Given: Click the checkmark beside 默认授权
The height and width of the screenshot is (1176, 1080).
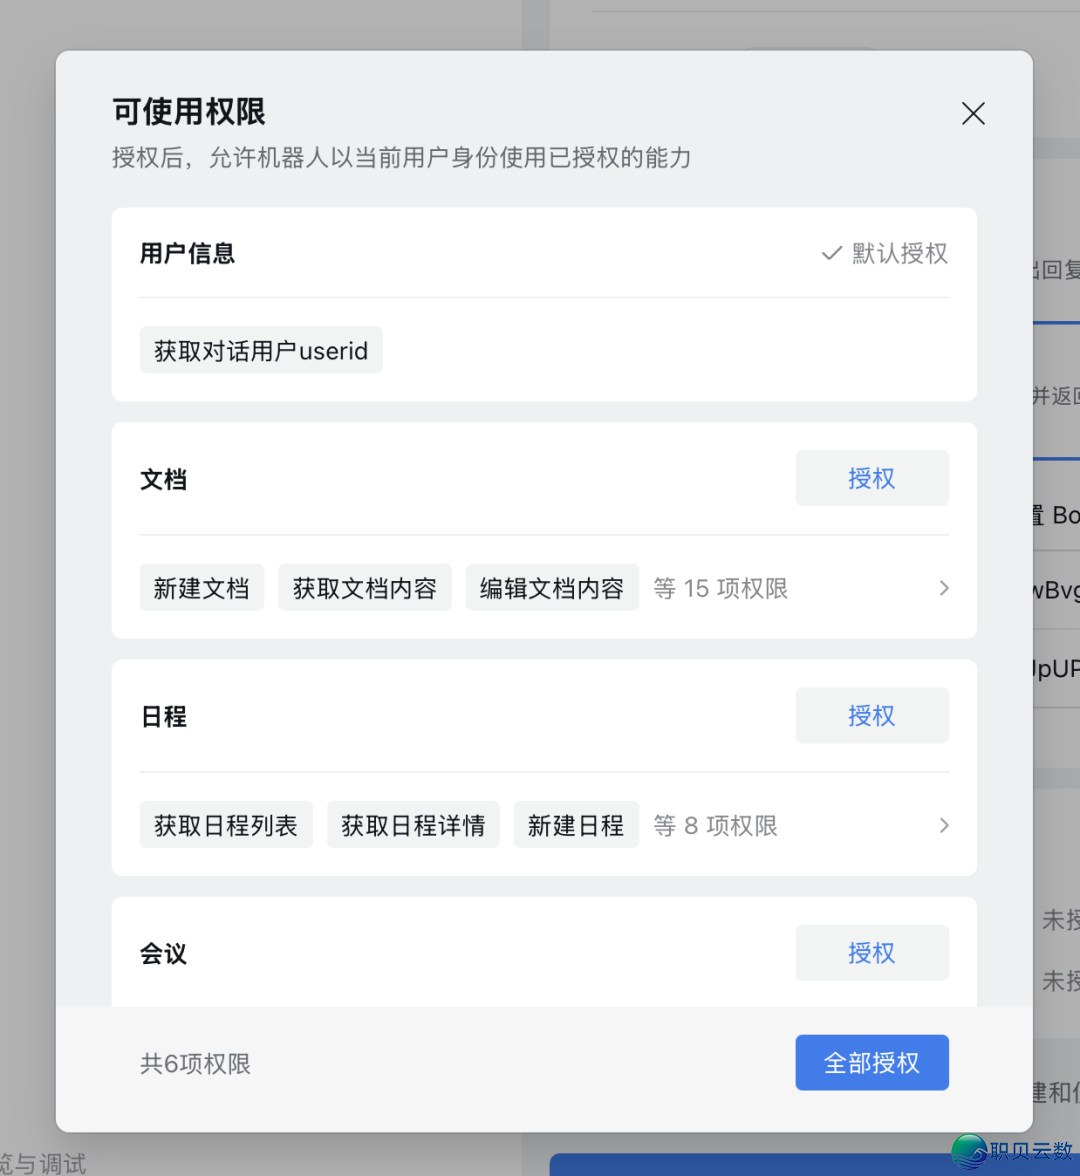Looking at the screenshot, I should pos(830,253).
